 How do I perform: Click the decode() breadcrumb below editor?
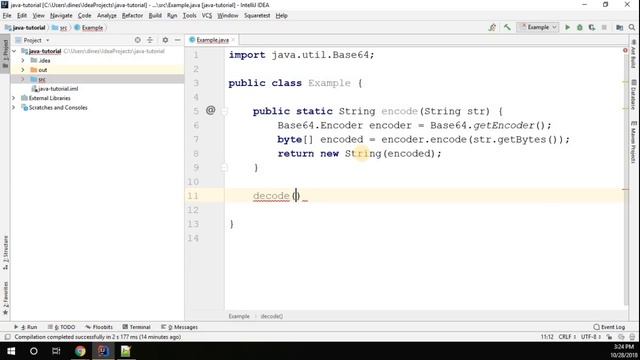tap(271, 316)
